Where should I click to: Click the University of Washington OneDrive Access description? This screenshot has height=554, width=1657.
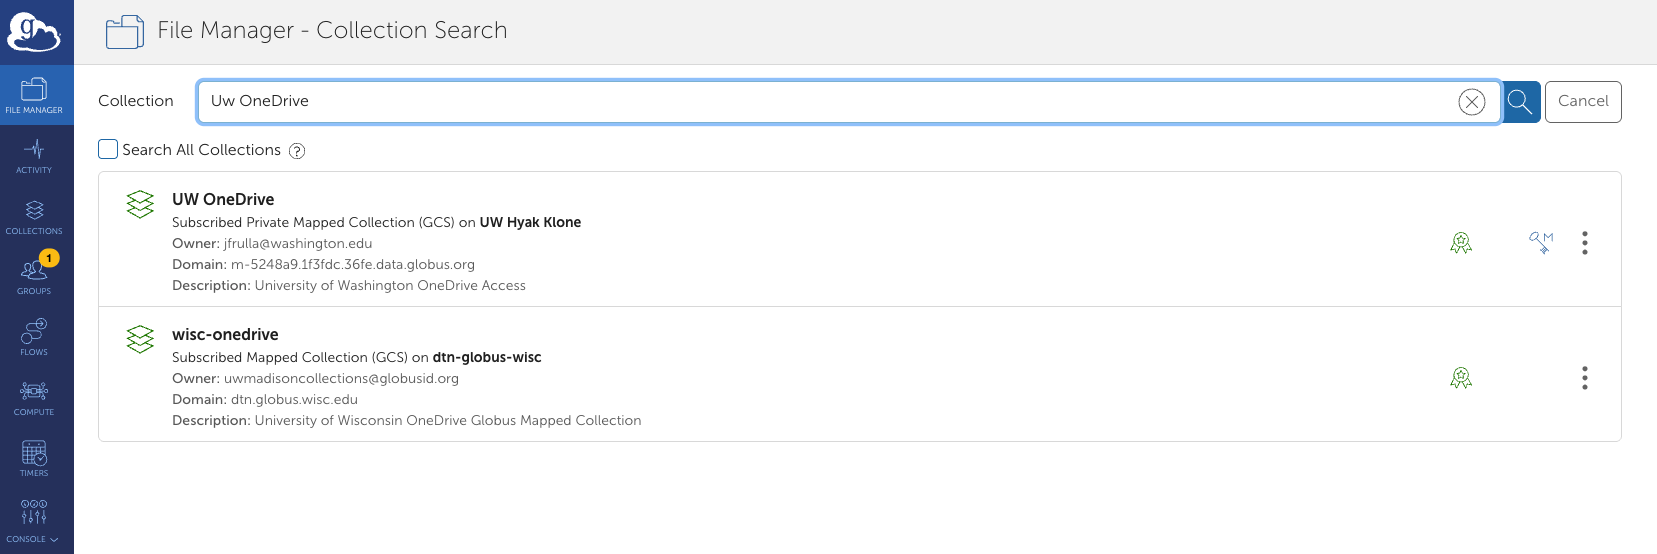390,285
